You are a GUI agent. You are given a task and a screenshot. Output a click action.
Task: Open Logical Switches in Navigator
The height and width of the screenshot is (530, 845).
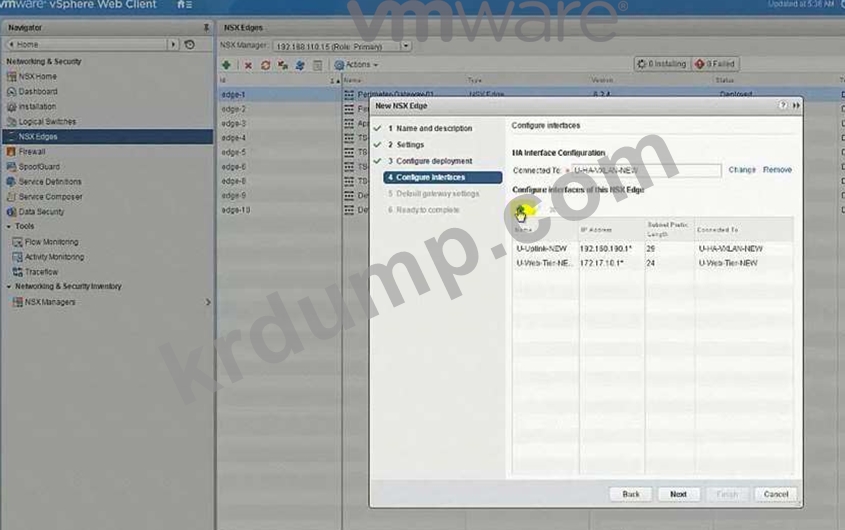pyautogui.click(x=47, y=122)
